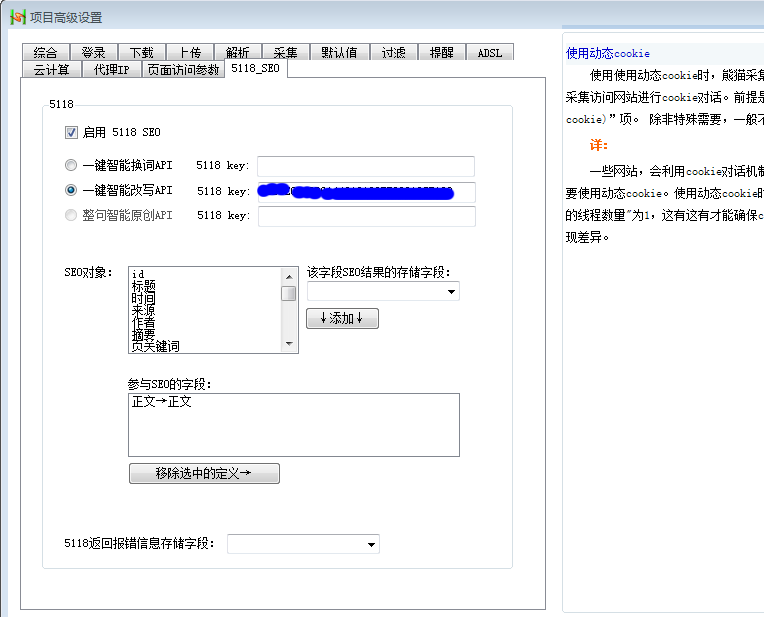Click the 使用动态cookie help heading
The height and width of the screenshot is (617, 764).
click(608, 53)
